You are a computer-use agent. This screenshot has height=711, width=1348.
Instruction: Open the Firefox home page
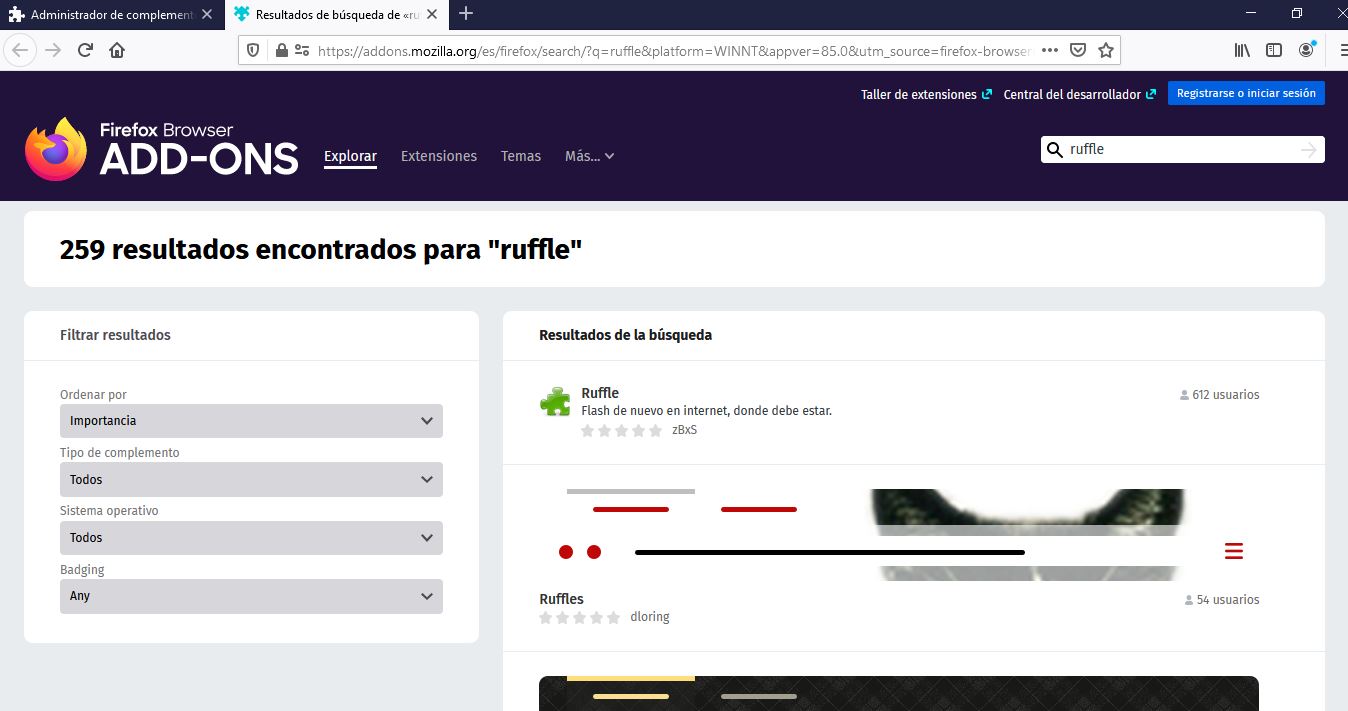(117, 50)
